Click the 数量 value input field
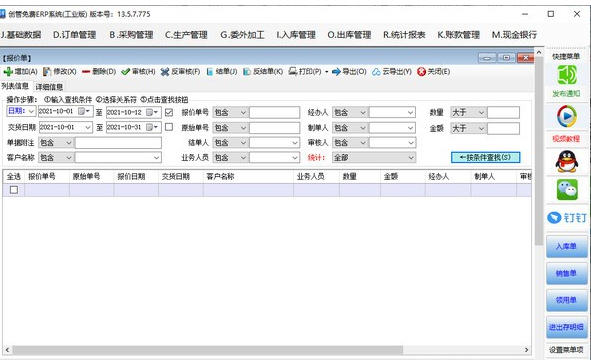 503,112
